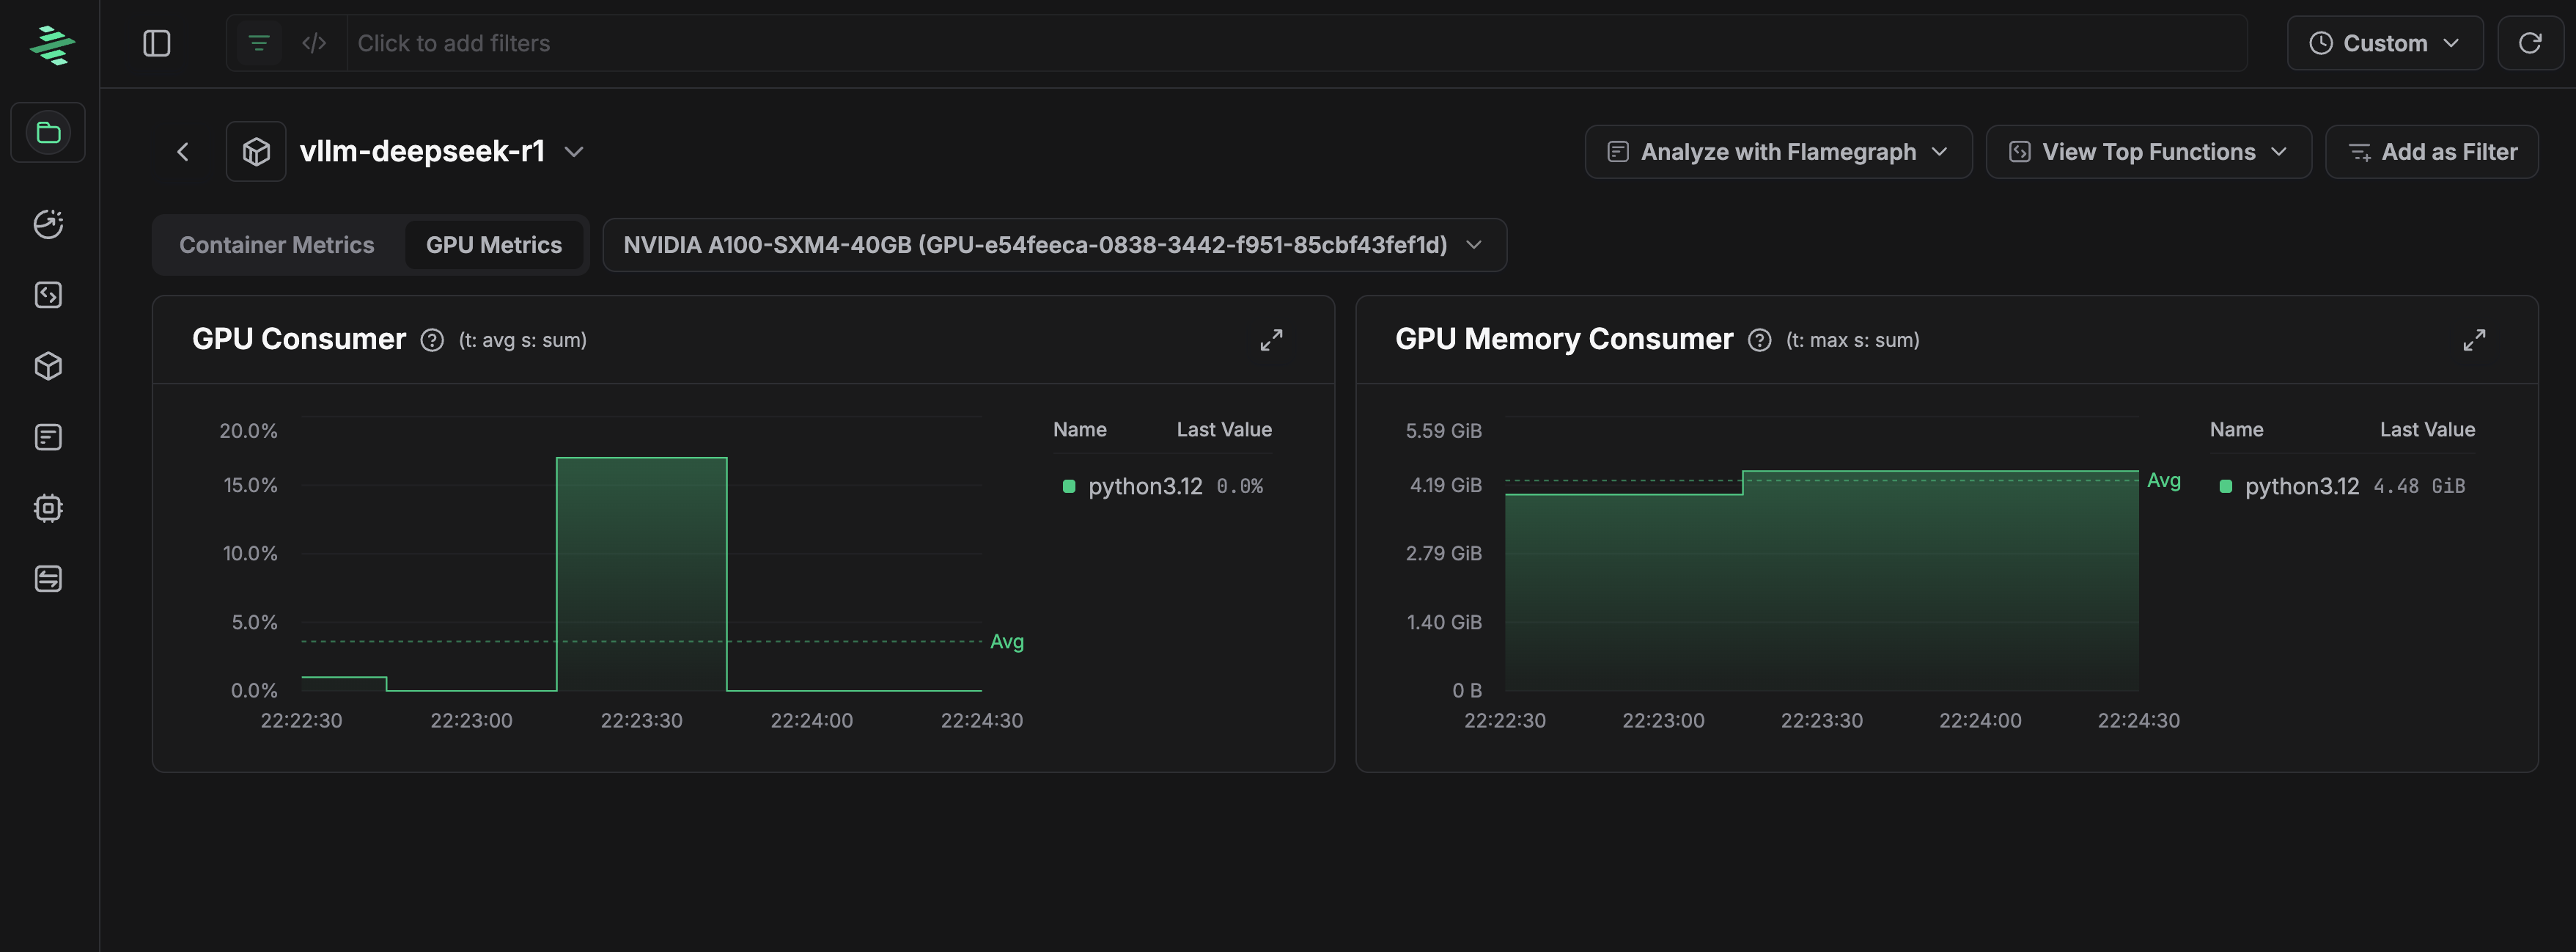Screen dimensions: 2576x952
Task: Open the database sidebar icon
Action: [x=47, y=578]
